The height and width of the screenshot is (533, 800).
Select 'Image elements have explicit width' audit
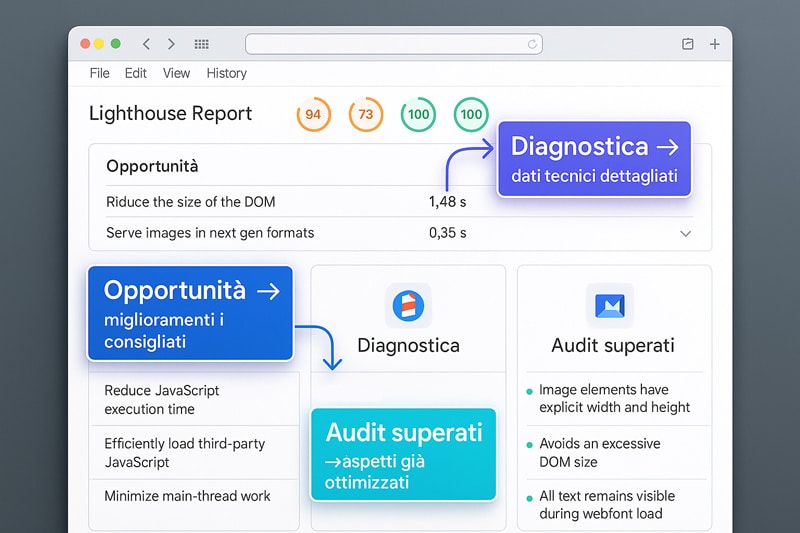tap(615, 398)
